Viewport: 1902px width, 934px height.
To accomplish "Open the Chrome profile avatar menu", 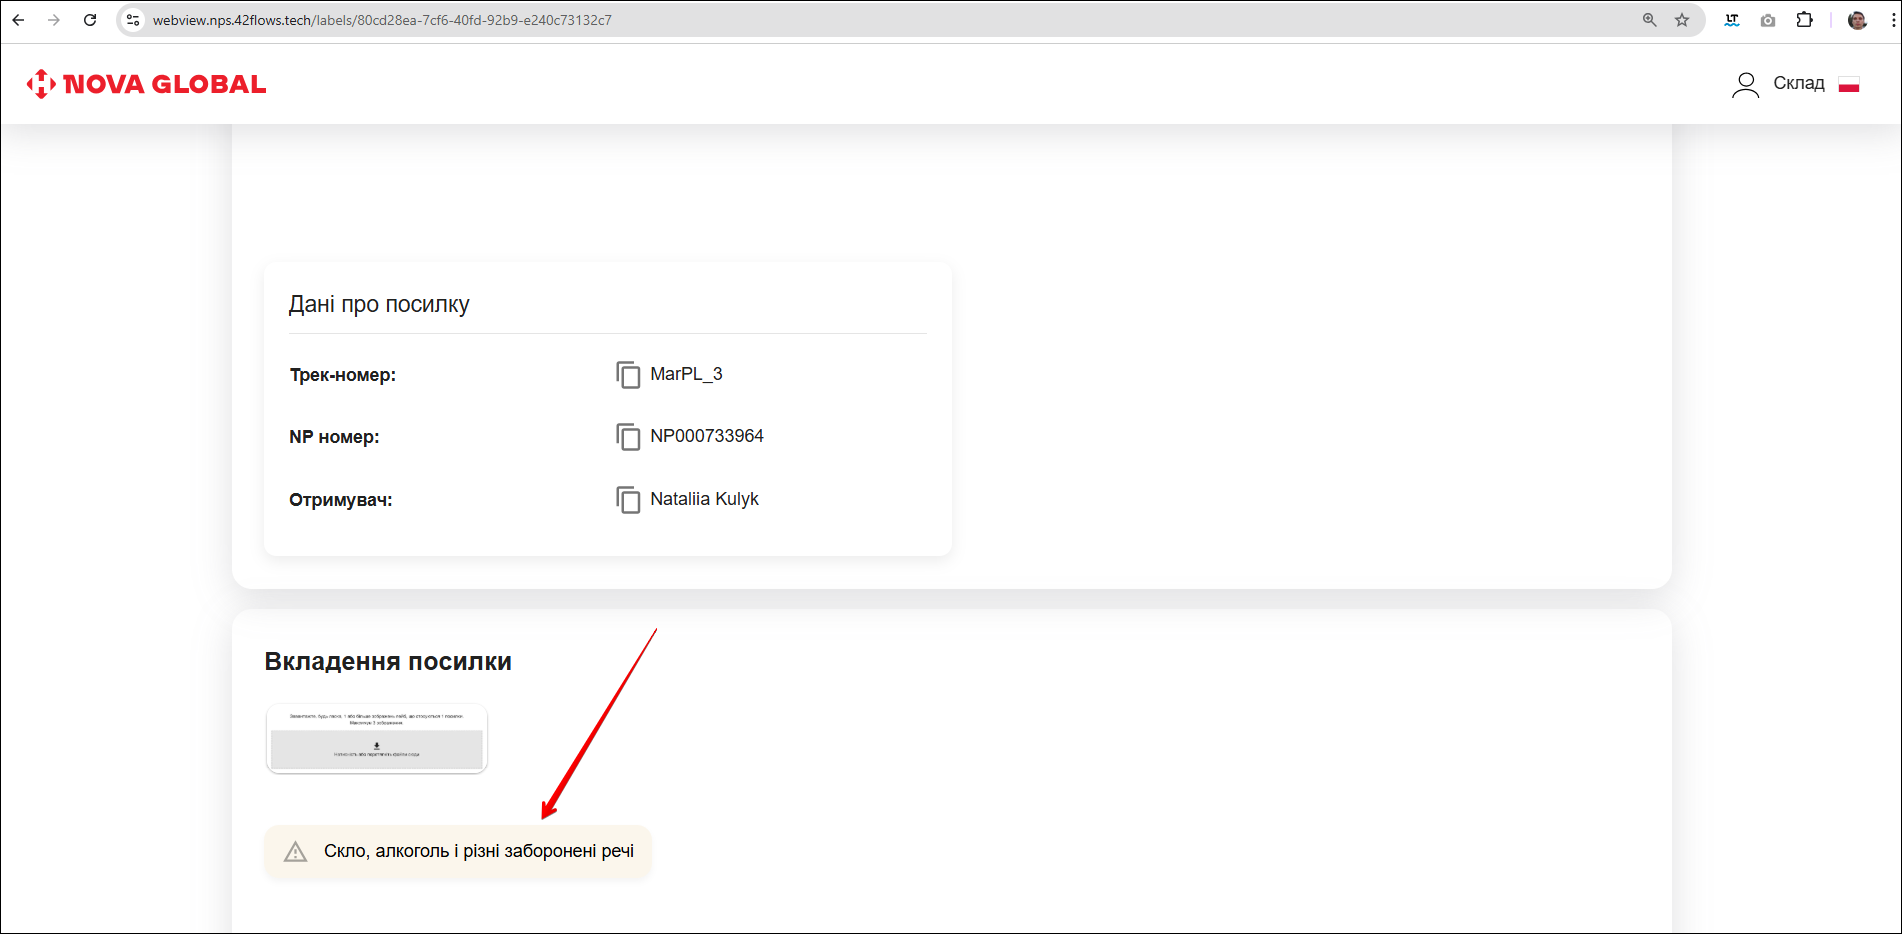I will click(1857, 20).
